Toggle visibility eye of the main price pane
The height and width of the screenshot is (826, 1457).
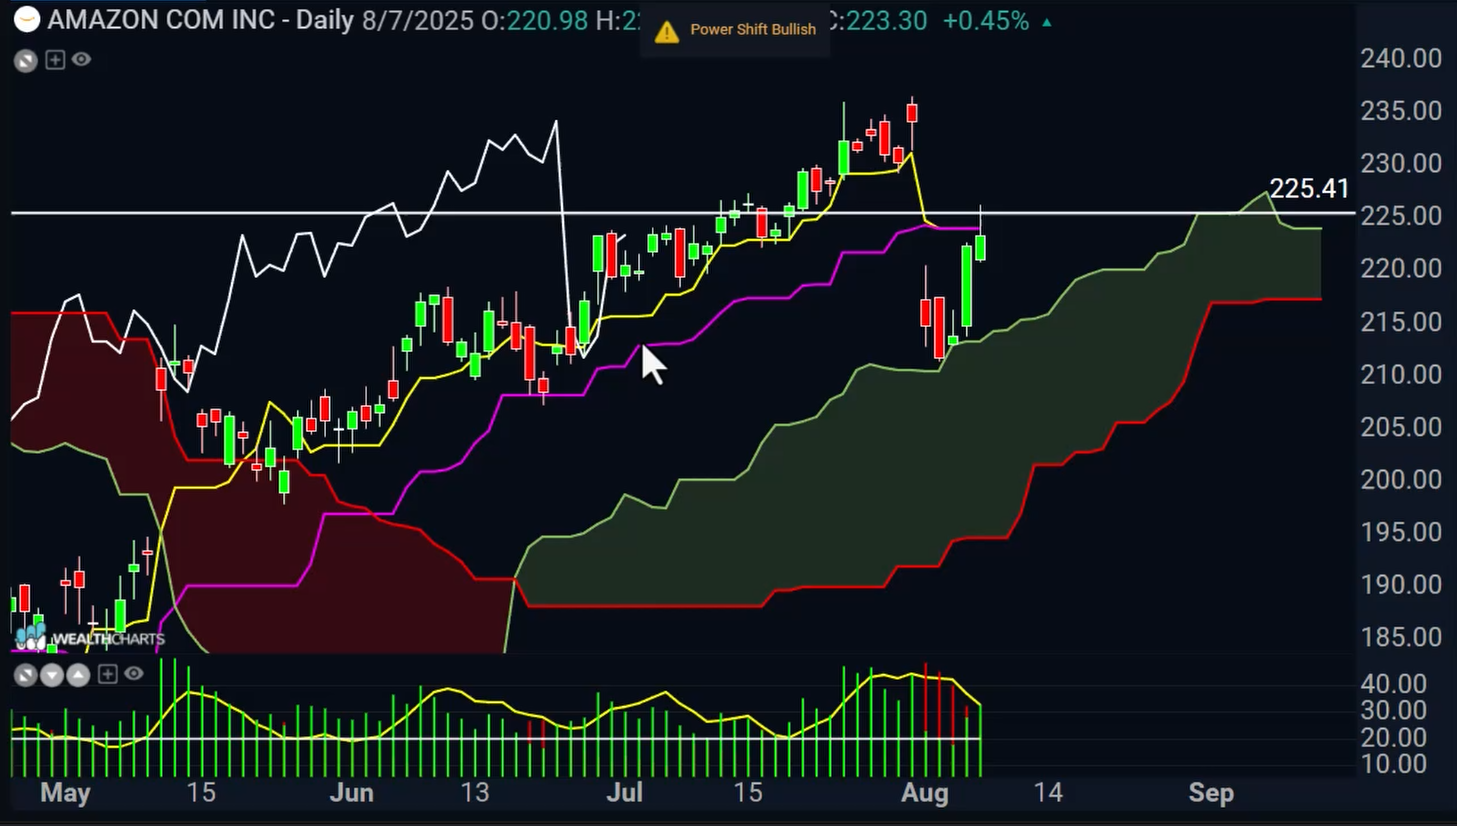82,60
